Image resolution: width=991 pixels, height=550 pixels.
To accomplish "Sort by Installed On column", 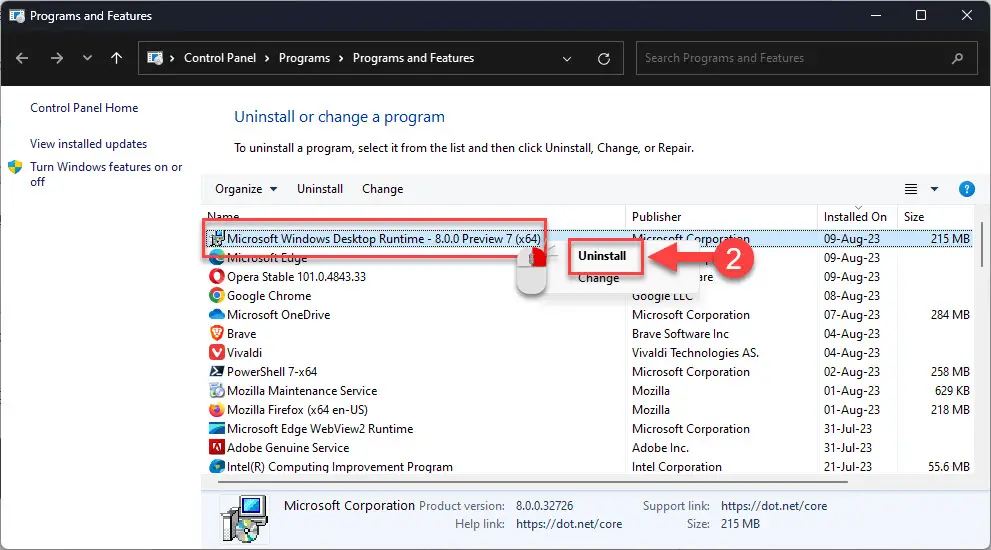I will (857, 217).
